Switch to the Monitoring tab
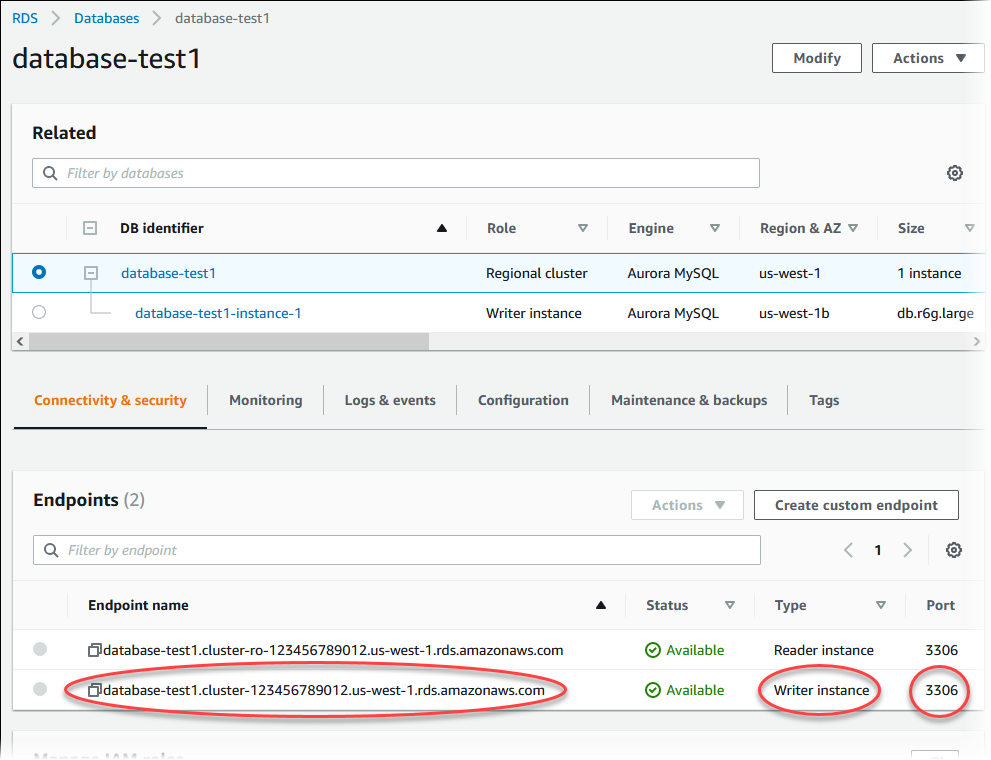The width and height of the screenshot is (991, 760). [x=265, y=400]
